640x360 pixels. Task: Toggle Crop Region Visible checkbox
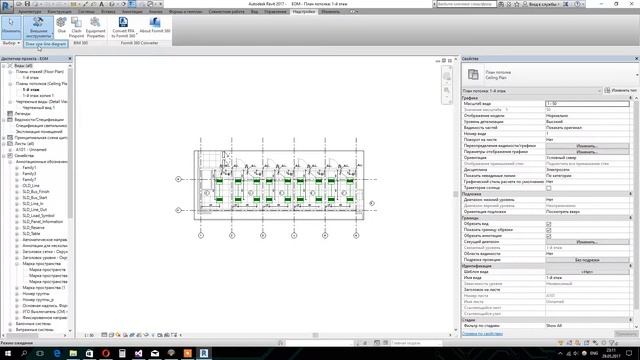549,230
